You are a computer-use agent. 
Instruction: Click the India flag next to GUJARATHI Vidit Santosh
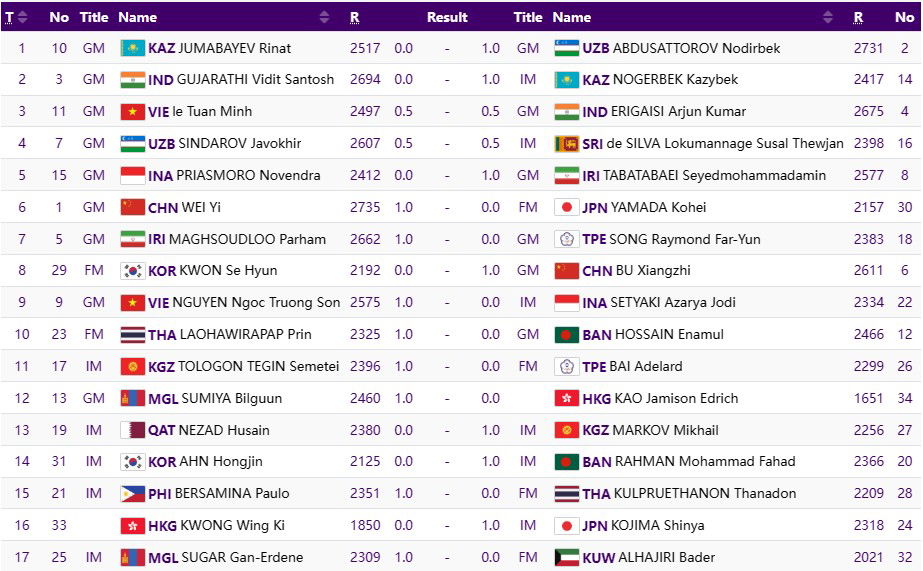pyautogui.click(x=132, y=80)
